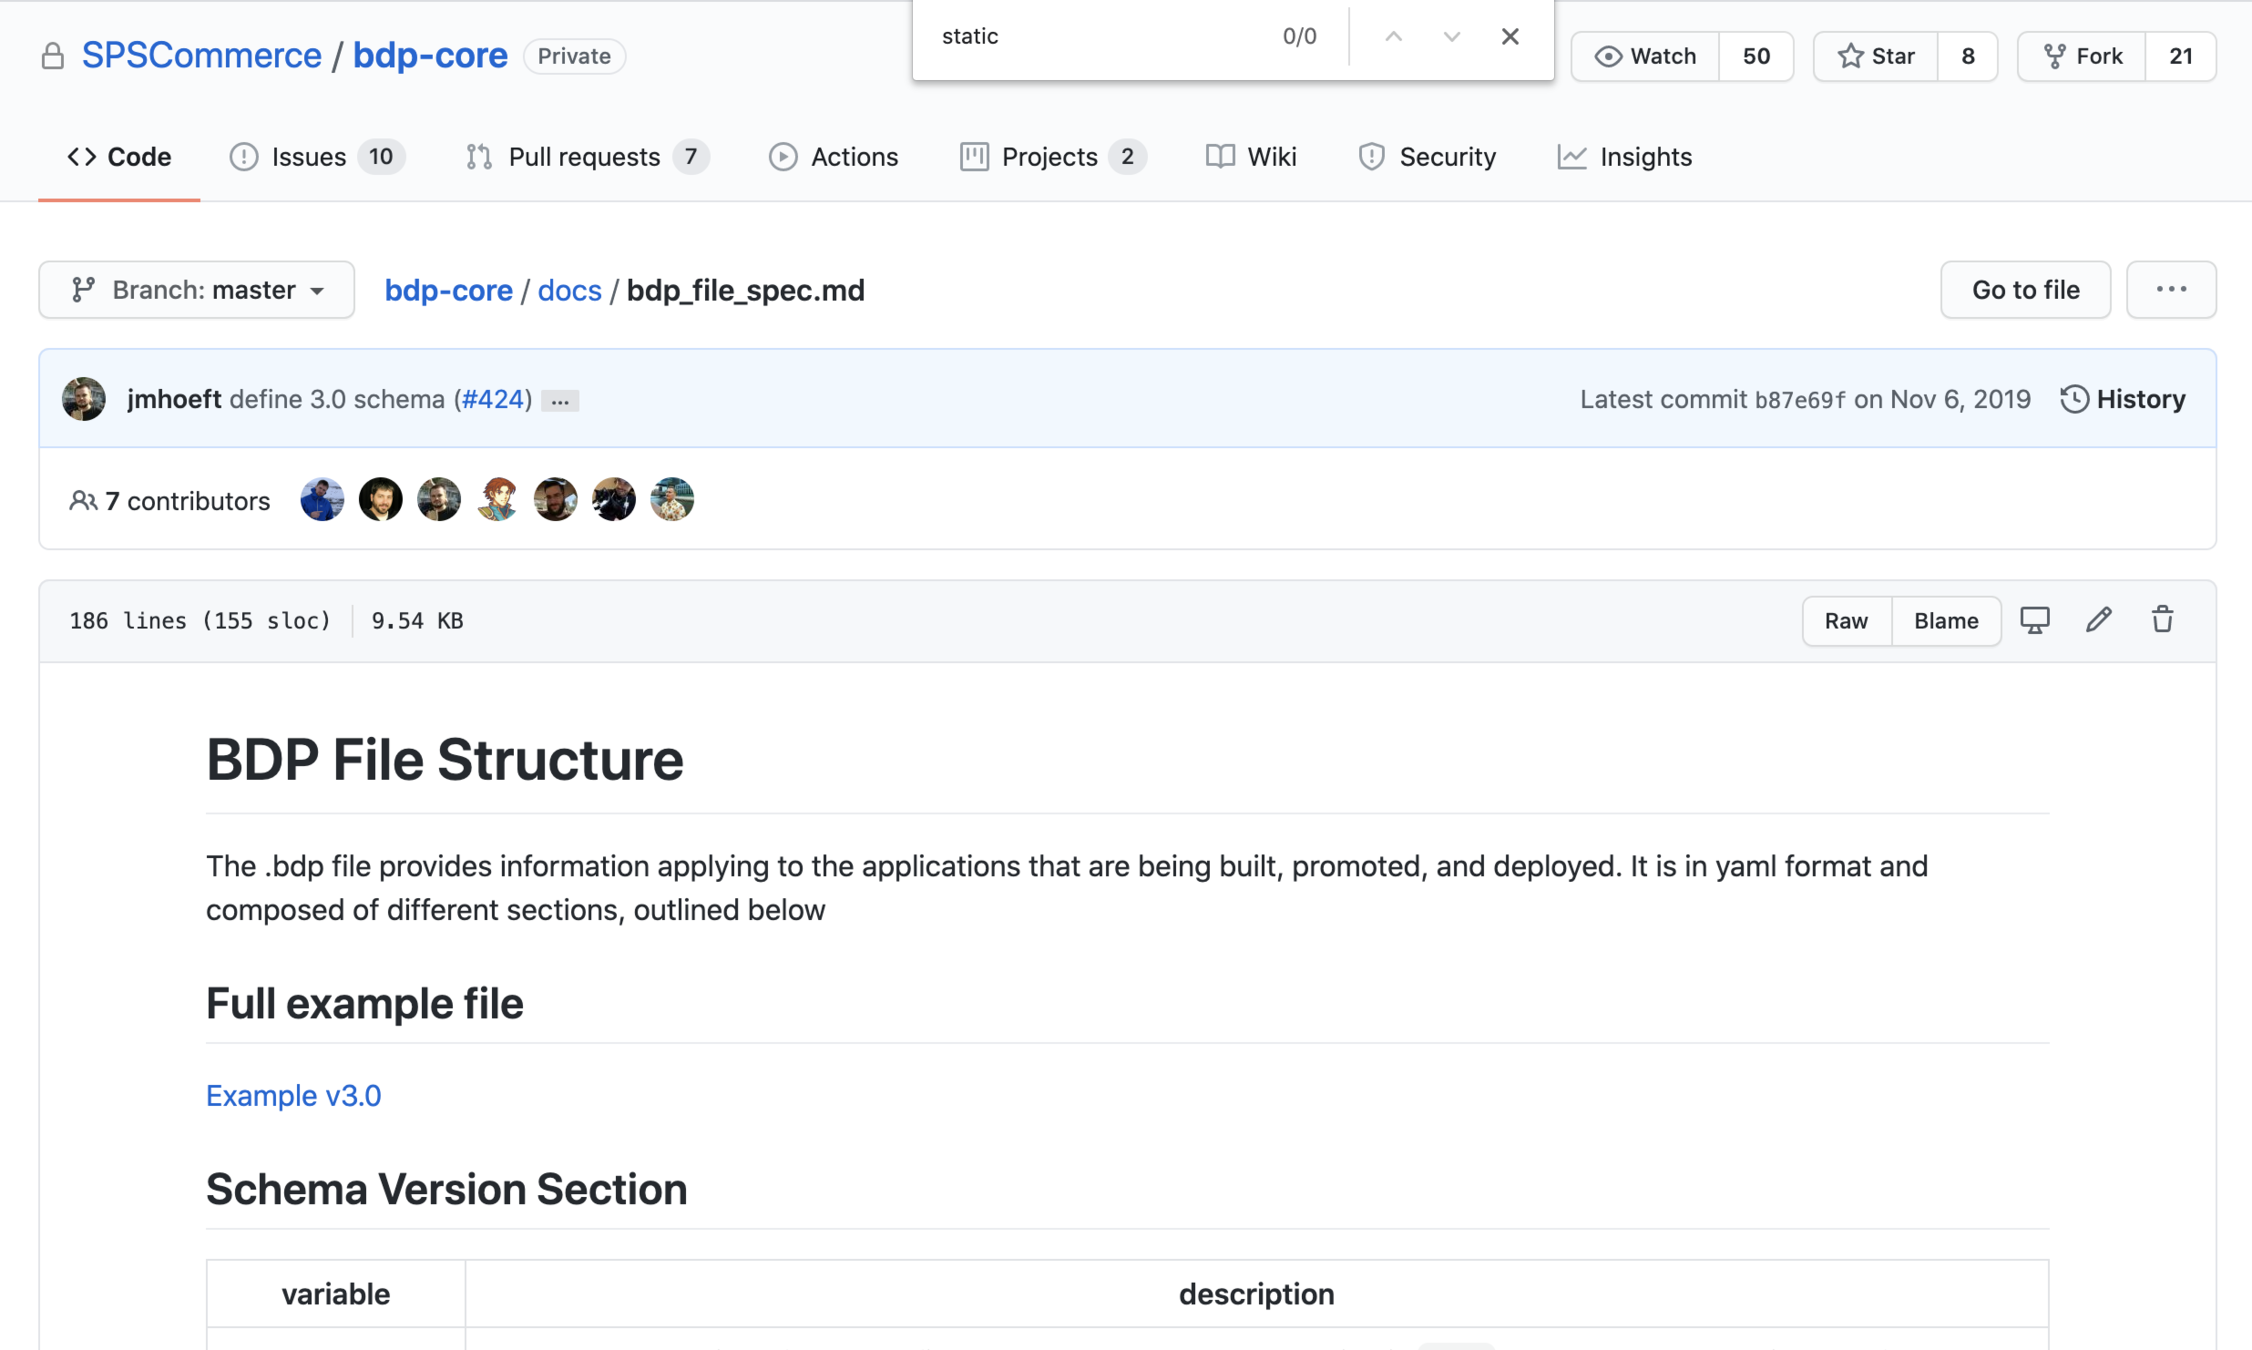
Task: Toggle Watch on the repository
Action: pyautogui.click(x=1646, y=56)
